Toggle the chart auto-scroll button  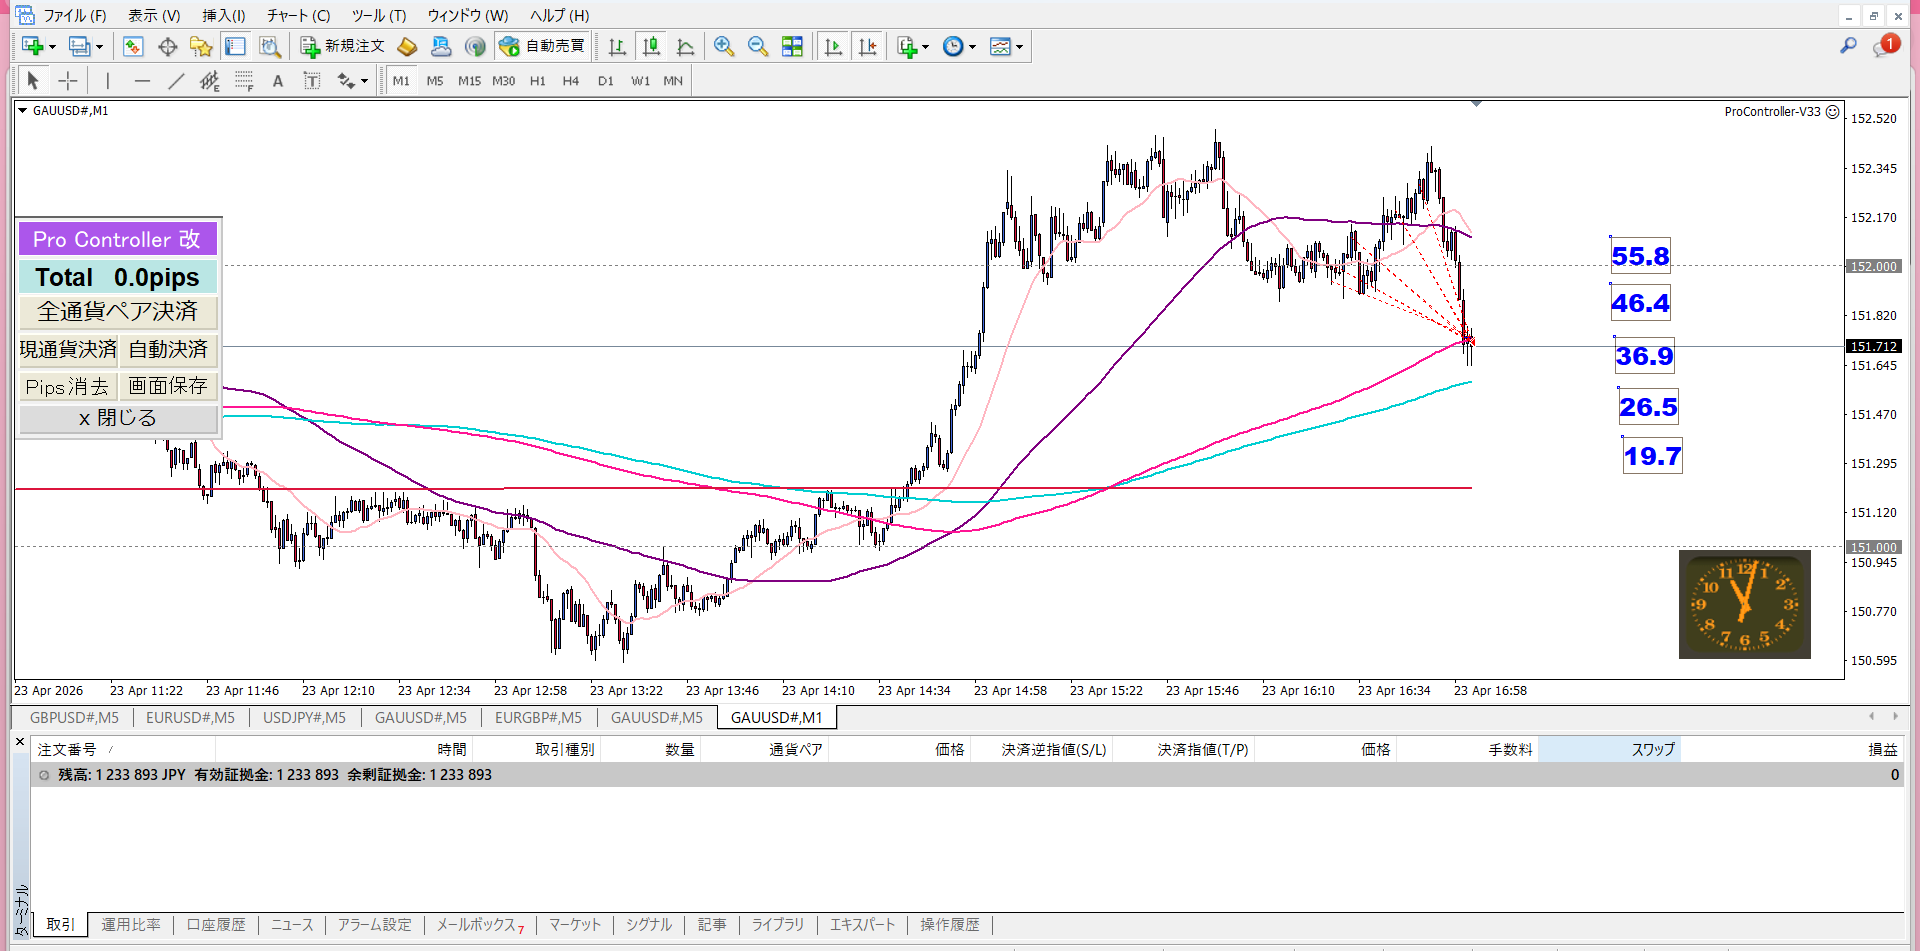(833, 47)
